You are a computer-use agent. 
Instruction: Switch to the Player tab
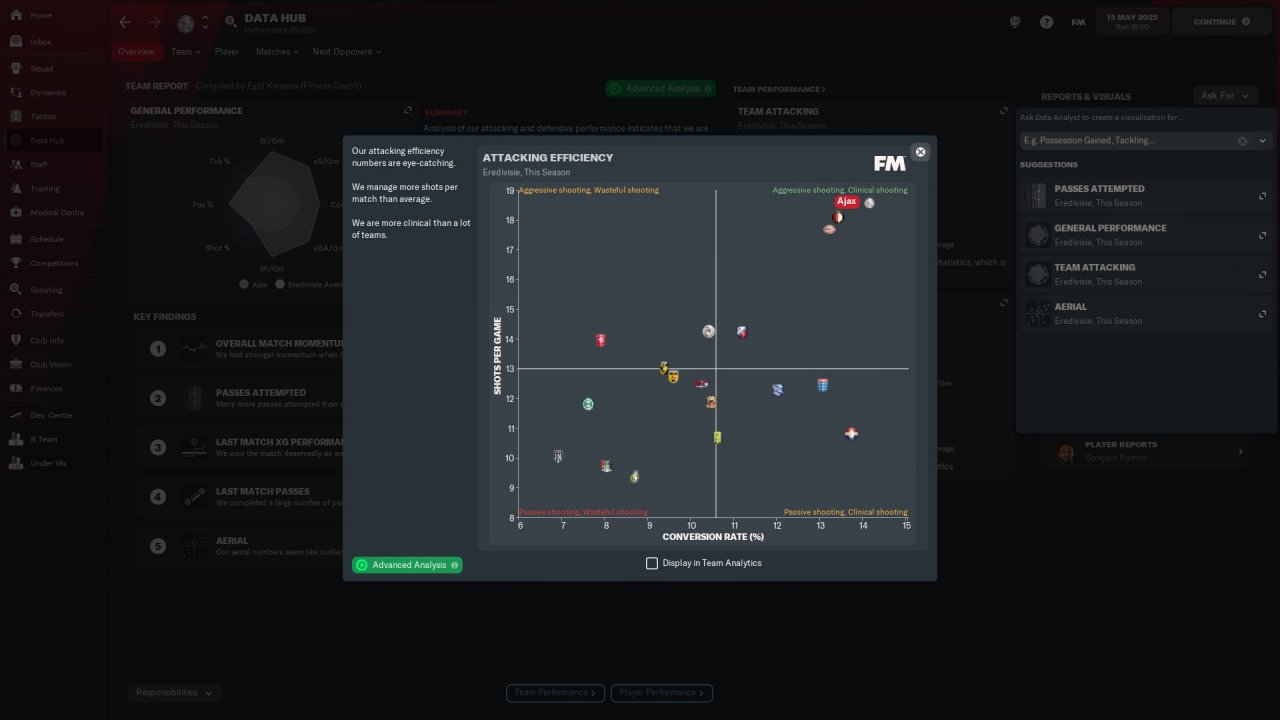click(227, 52)
